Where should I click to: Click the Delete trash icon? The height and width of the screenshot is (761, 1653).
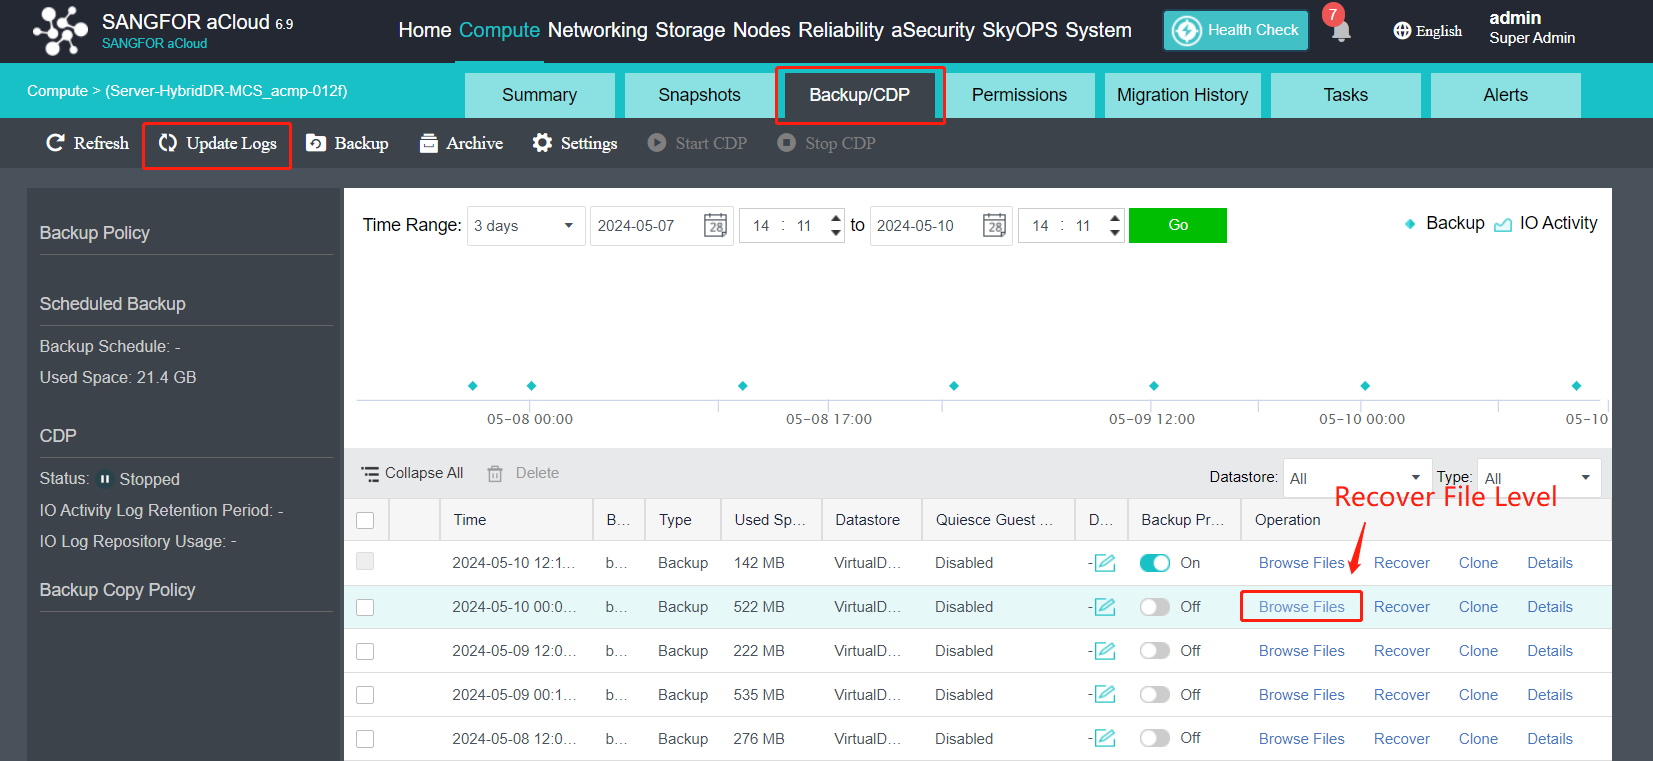point(495,474)
